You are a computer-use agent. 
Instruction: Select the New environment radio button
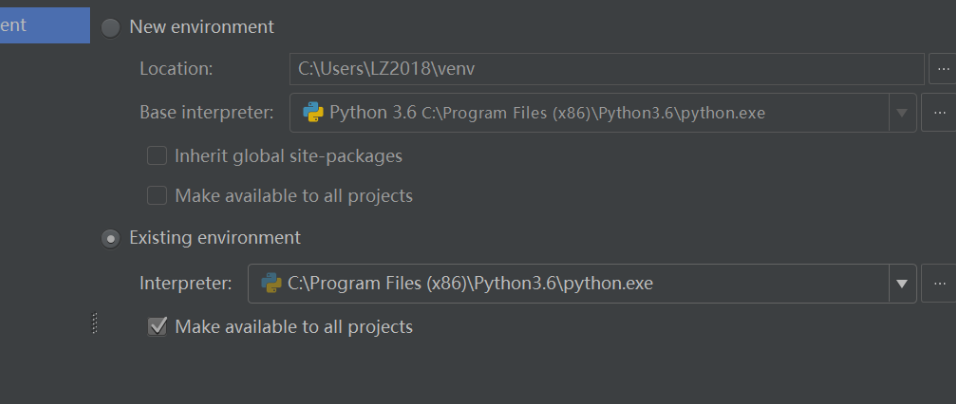[111, 27]
